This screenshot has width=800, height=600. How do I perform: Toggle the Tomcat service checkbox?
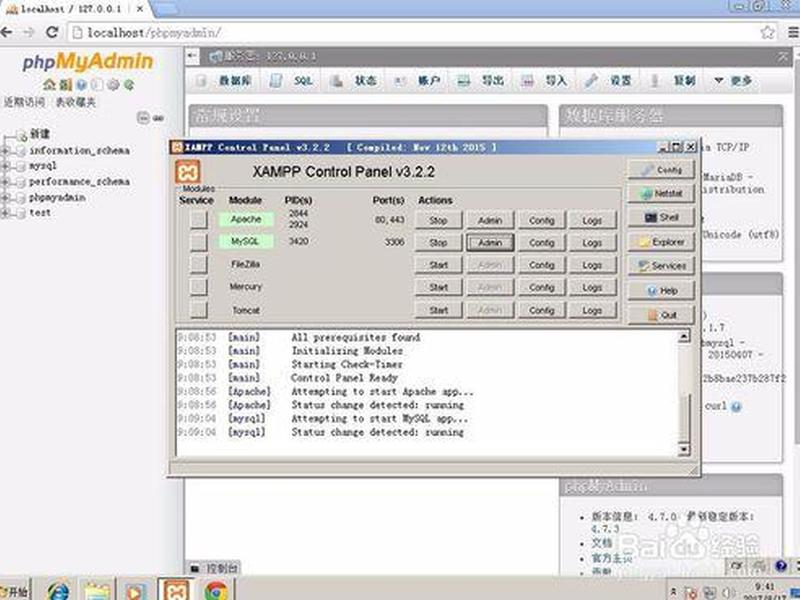point(199,309)
